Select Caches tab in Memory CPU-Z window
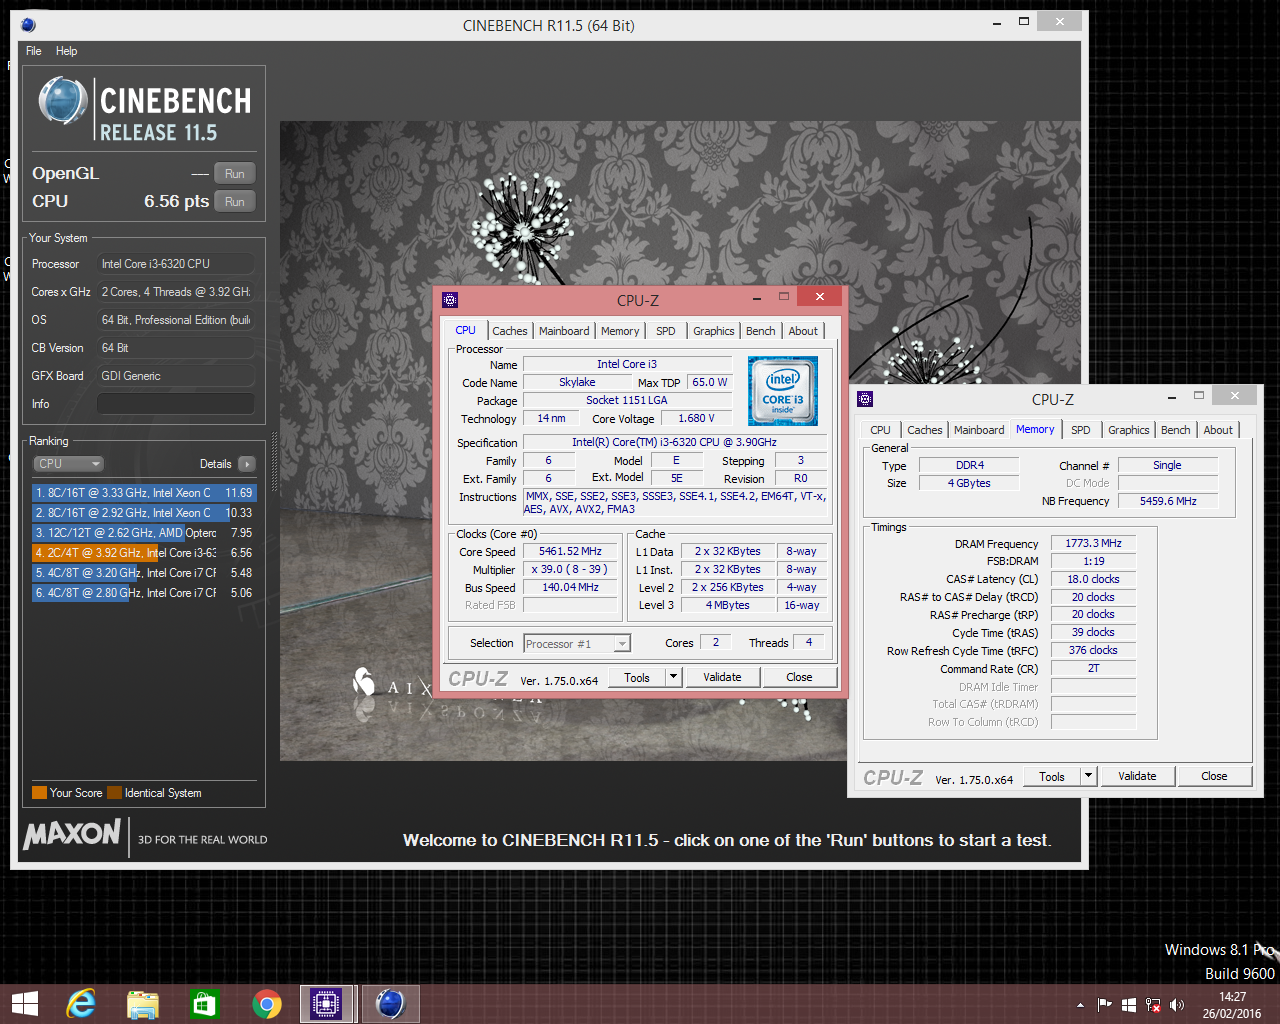This screenshot has height=1024, width=1280. pos(925,430)
